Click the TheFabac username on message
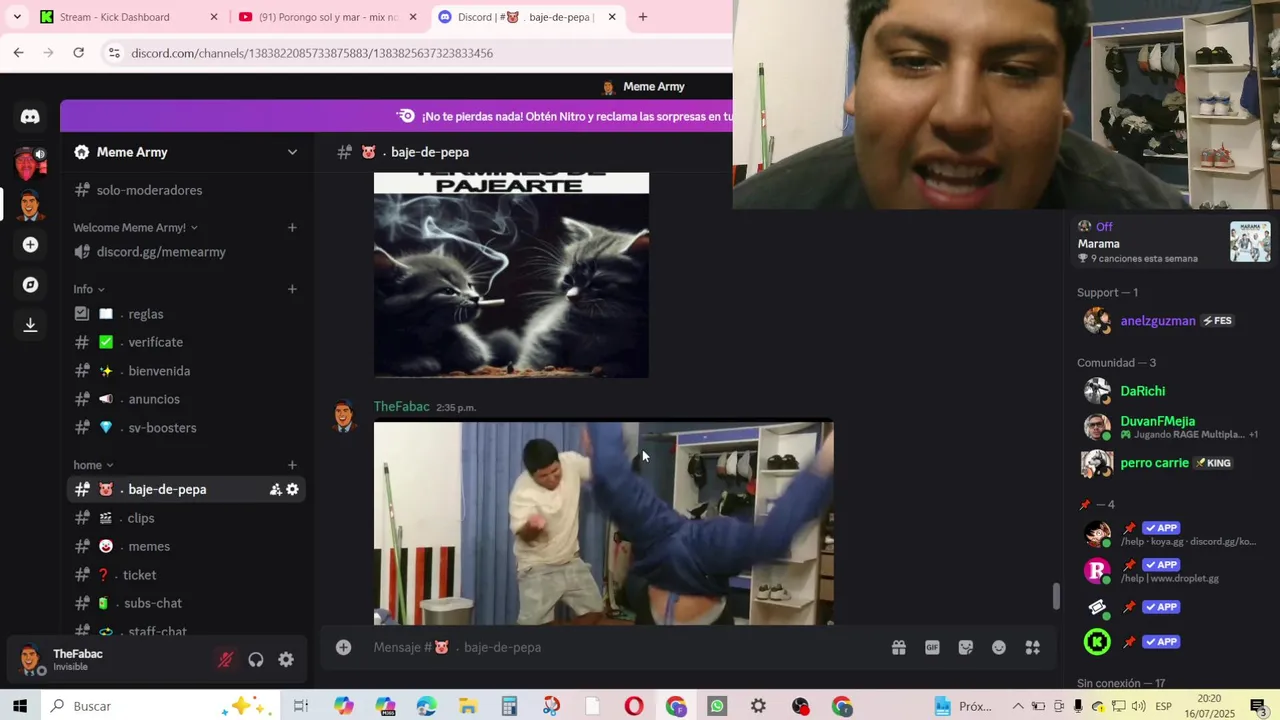 401,407
